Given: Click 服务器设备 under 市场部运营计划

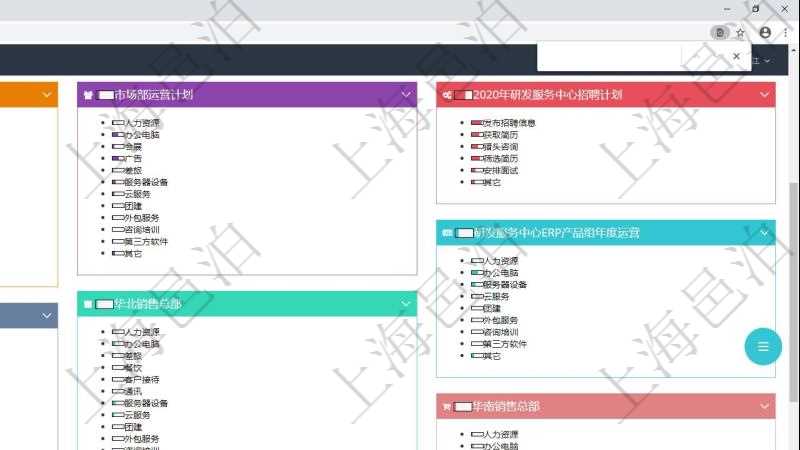Looking at the screenshot, I should pyautogui.click(x=146, y=182).
